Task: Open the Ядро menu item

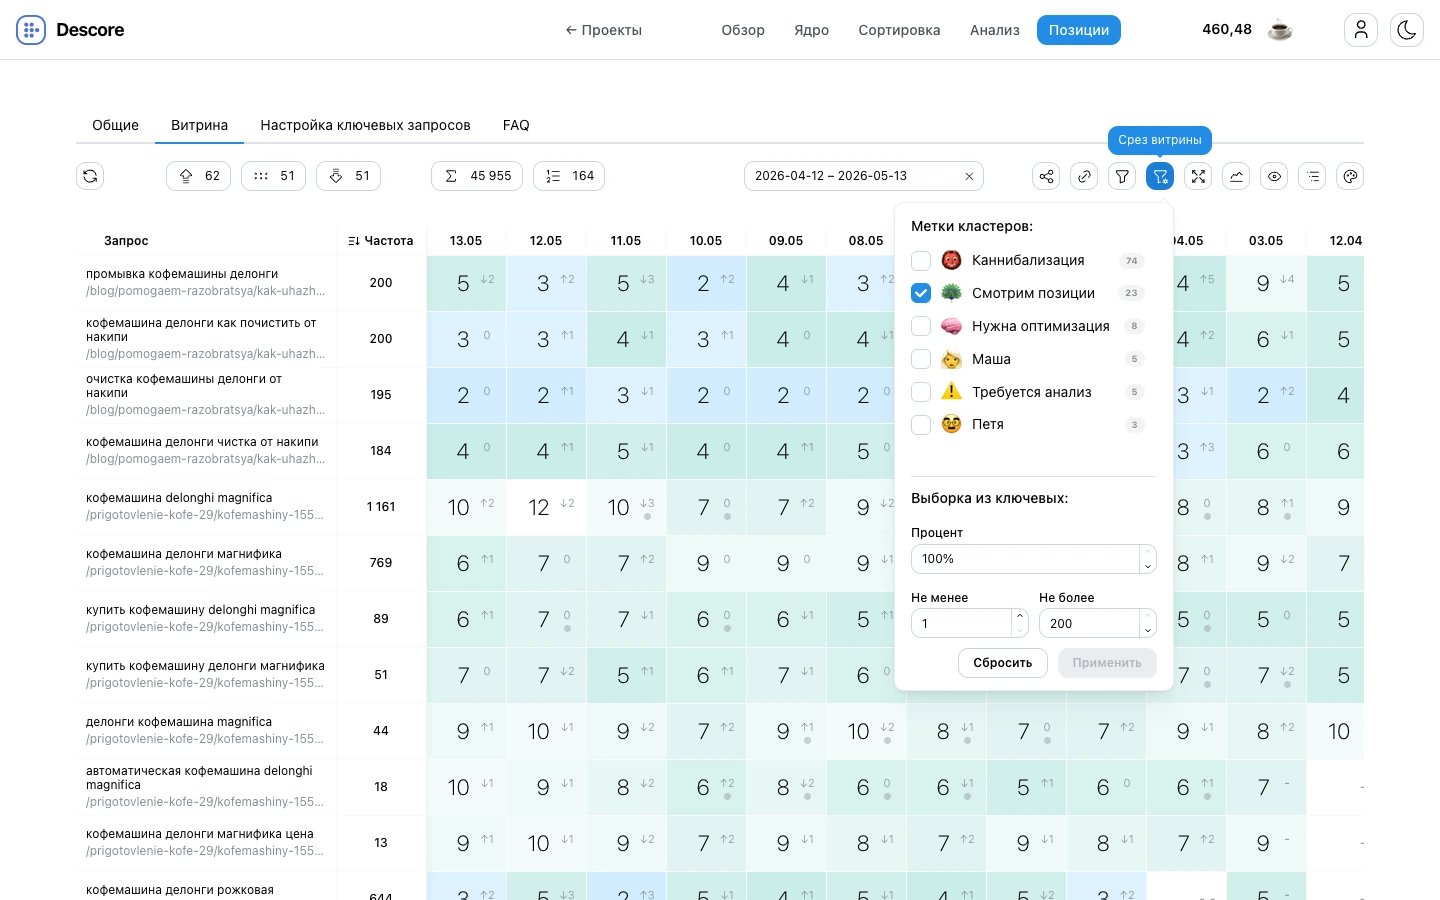Action: (812, 30)
